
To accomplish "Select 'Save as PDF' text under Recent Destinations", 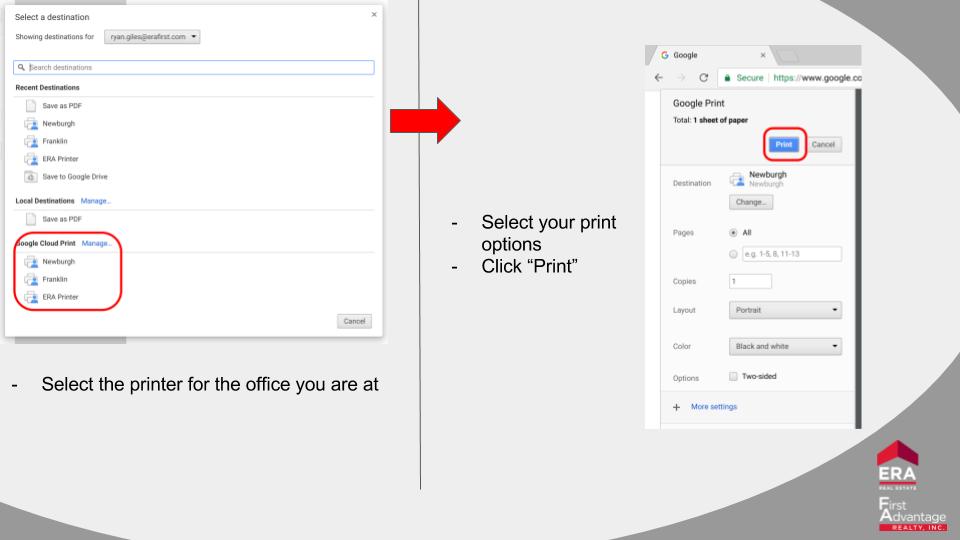I will click(x=62, y=106).
